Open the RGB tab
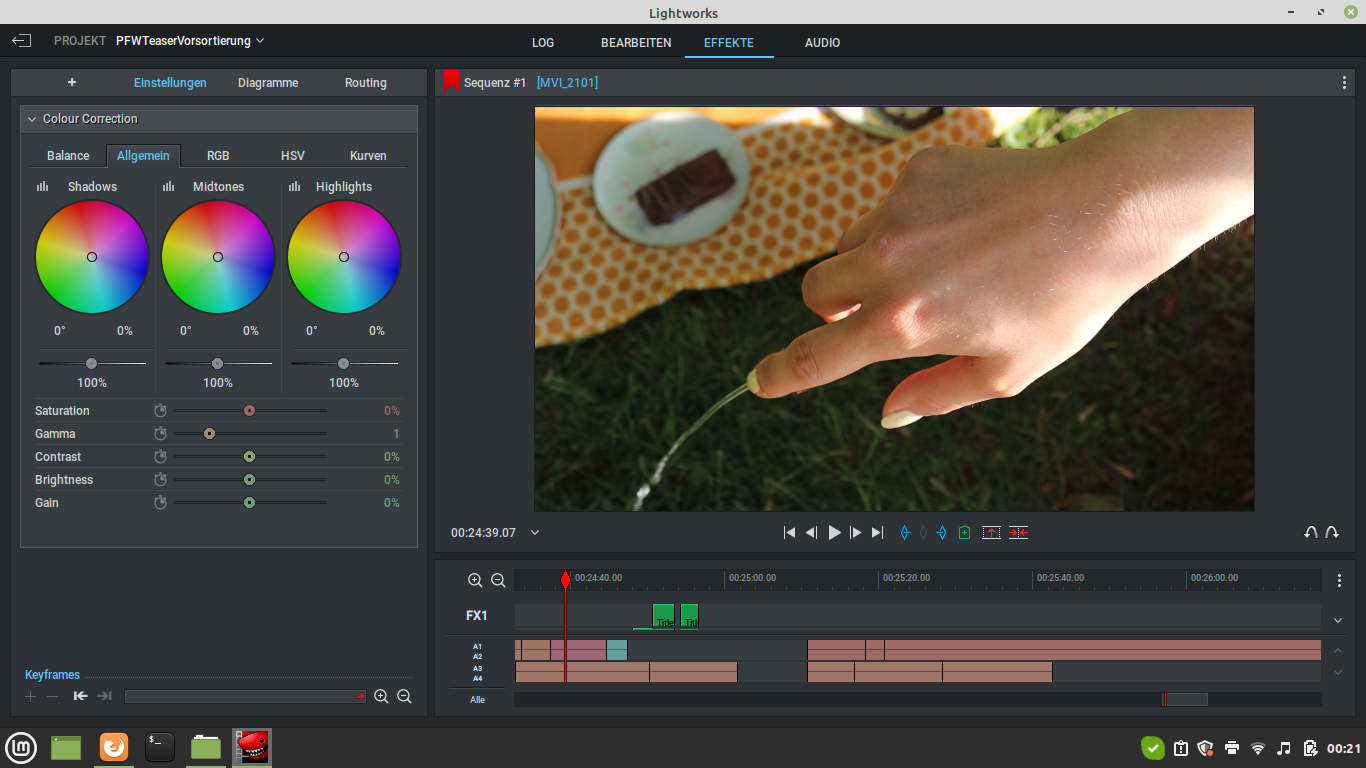This screenshot has width=1366, height=768. (x=218, y=155)
